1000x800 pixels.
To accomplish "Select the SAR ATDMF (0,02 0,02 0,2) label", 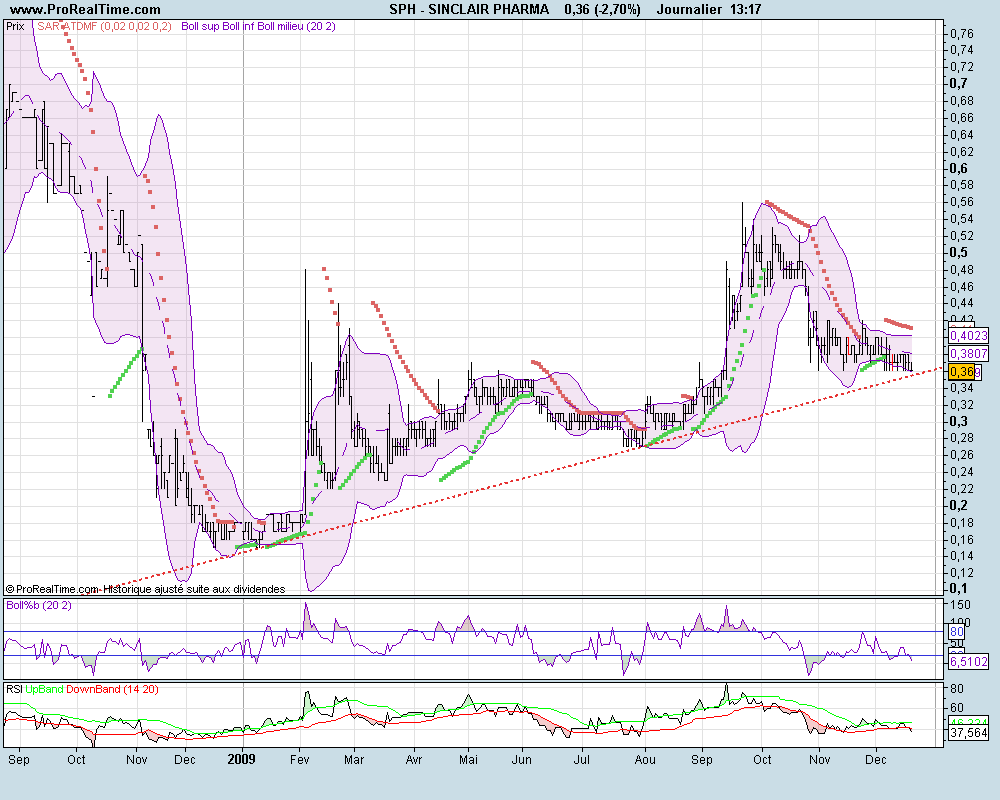I will (104, 26).
